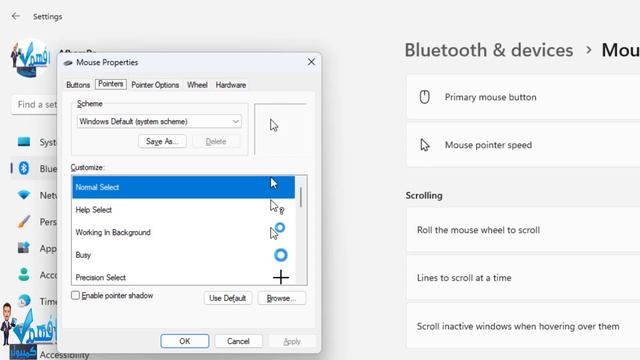Screen dimensions: 640x360
Task: Click the Working In Background pointer icon
Action: 277,231
